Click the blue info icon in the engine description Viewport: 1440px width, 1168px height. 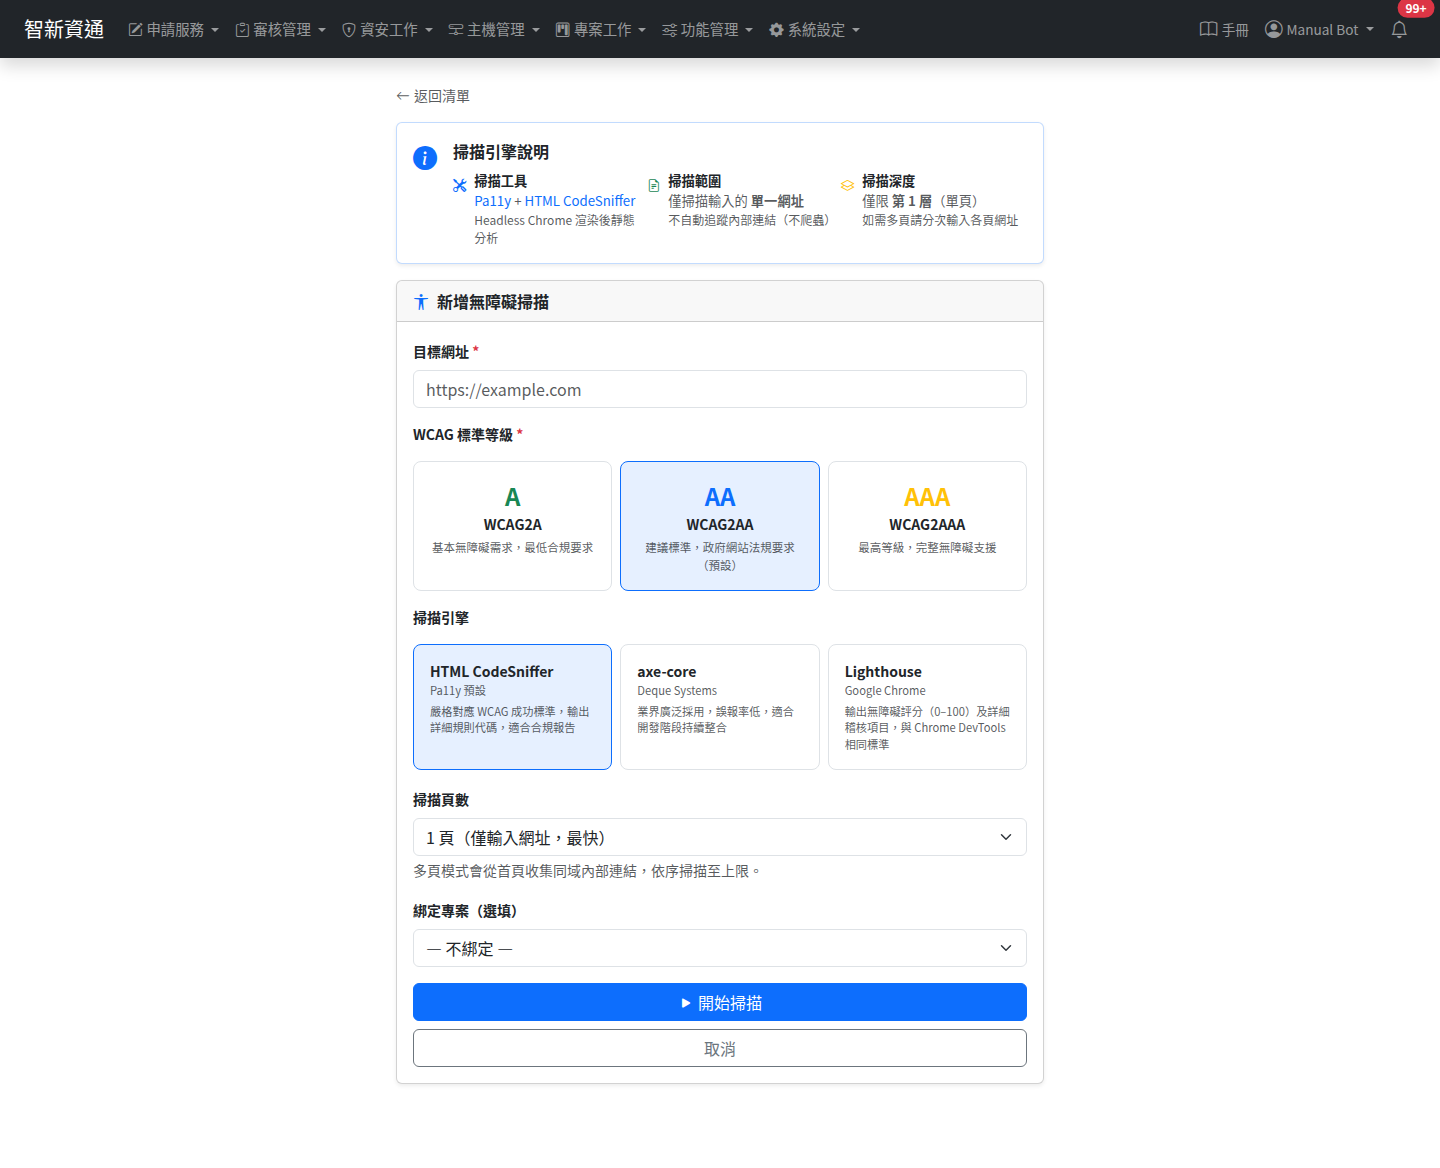425,158
